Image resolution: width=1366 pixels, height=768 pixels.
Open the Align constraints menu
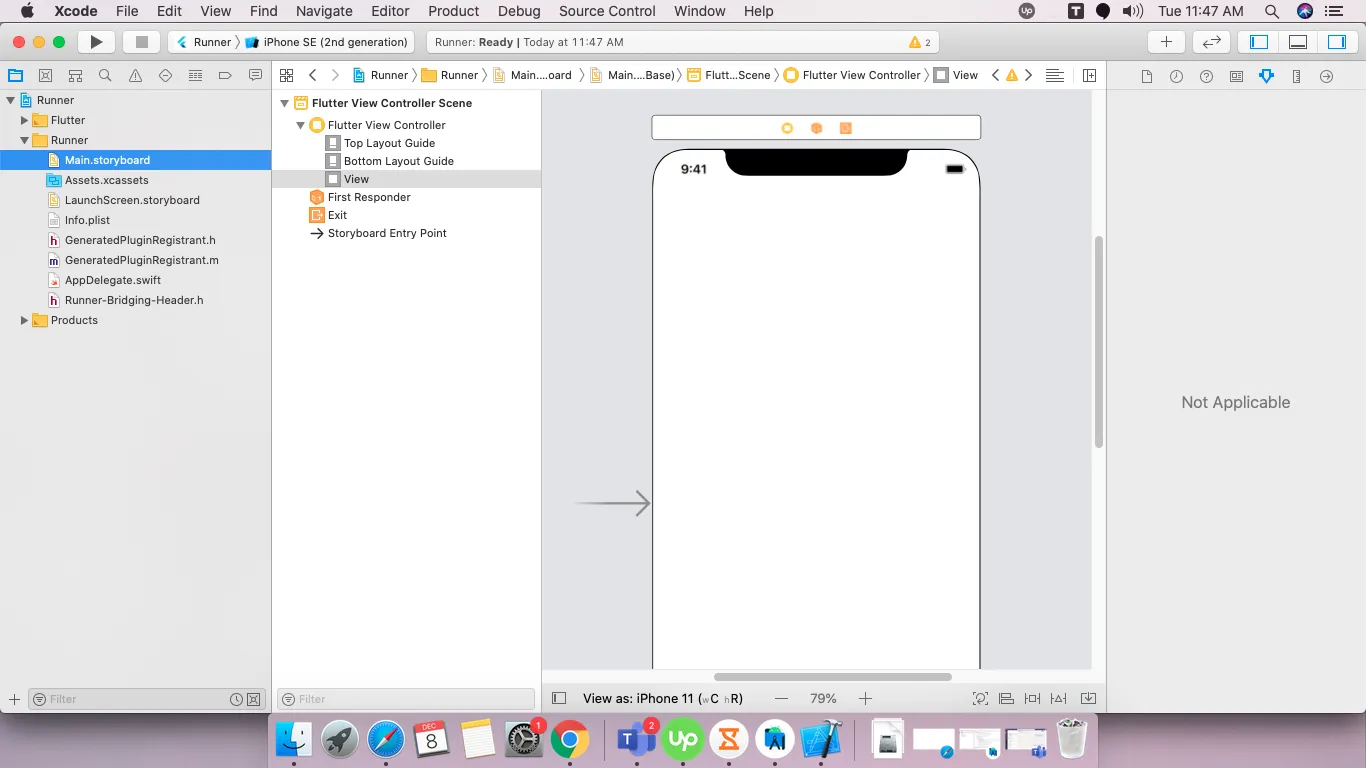[x=1007, y=698]
